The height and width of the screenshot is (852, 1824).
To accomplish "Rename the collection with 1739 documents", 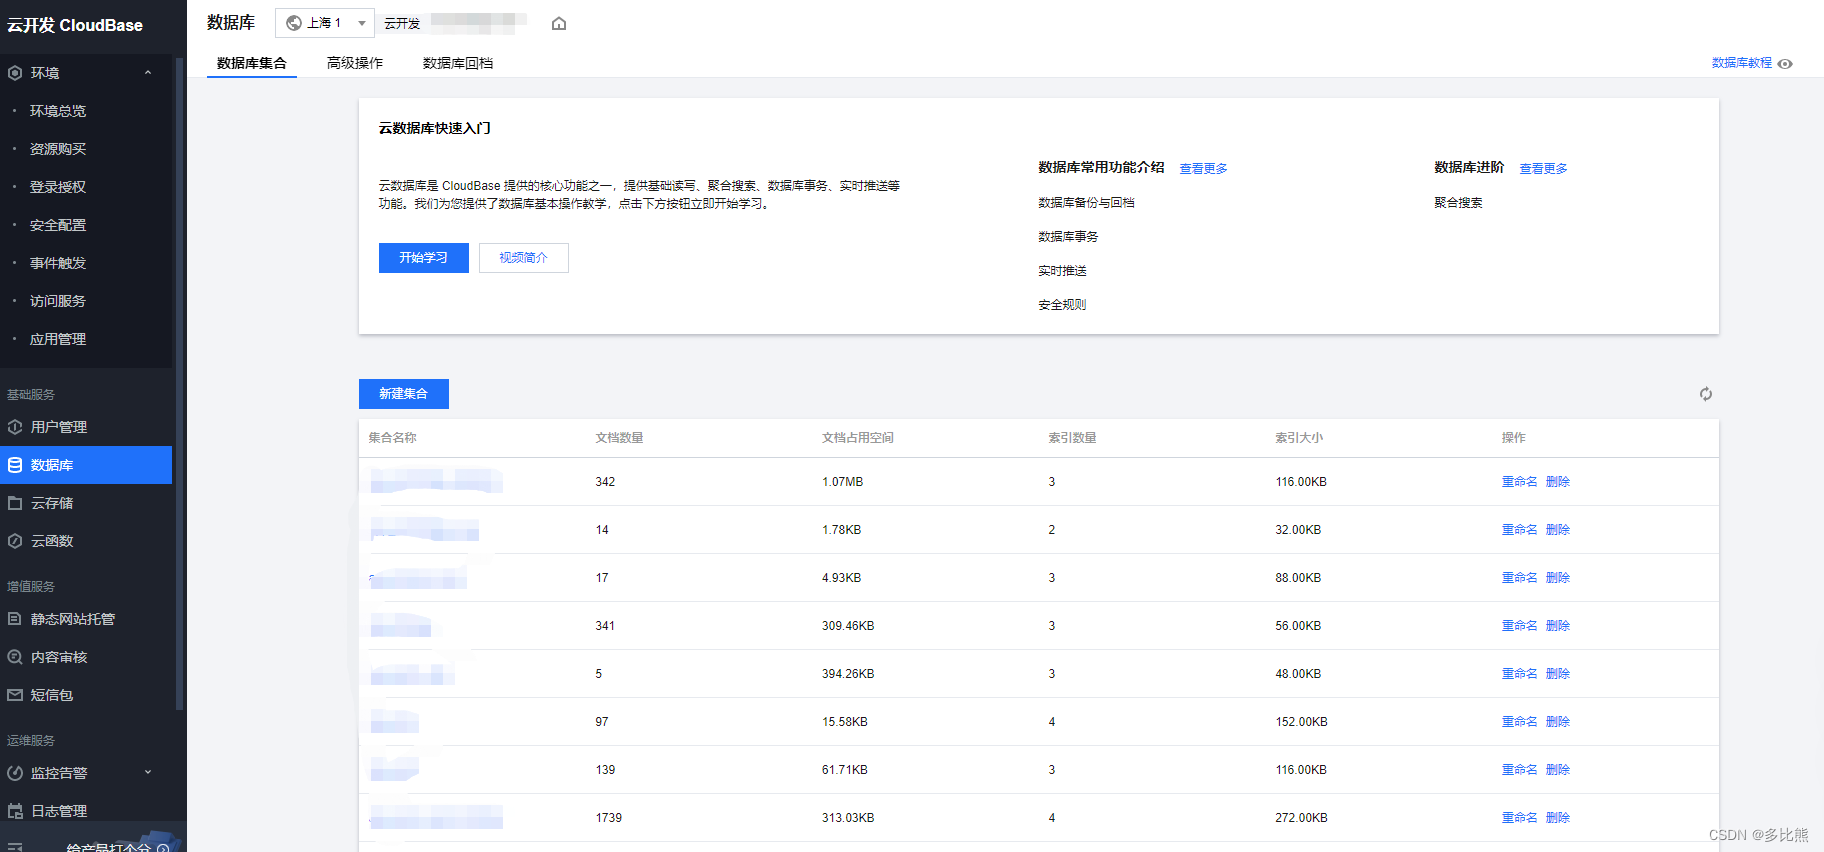I will click(x=1519, y=818).
